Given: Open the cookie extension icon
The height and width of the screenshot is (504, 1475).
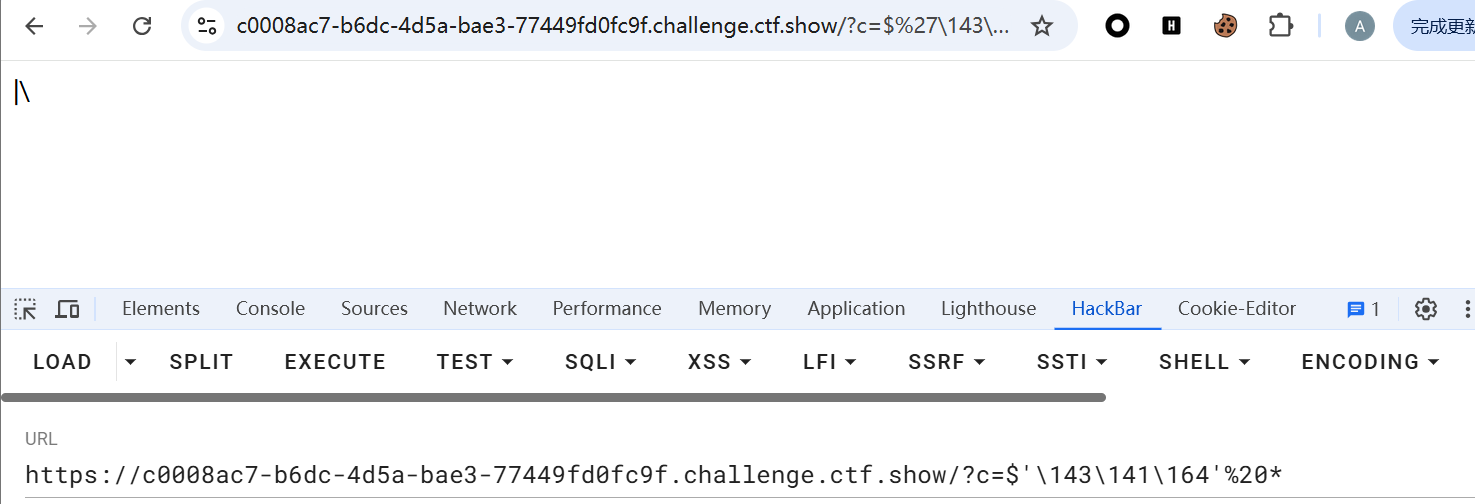Looking at the screenshot, I should point(1226,27).
